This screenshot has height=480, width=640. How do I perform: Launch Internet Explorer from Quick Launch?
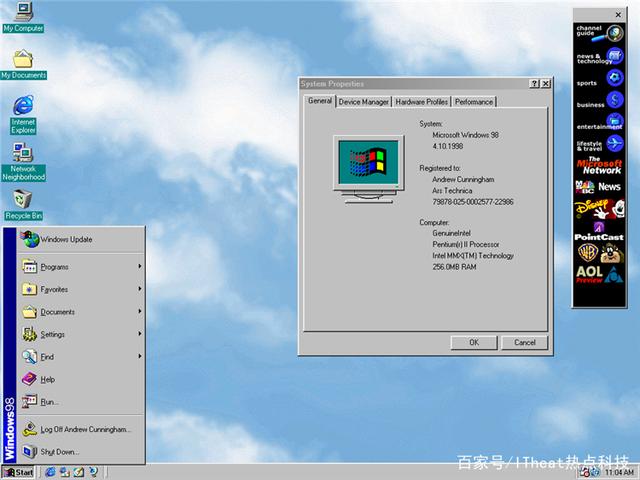[50, 472]
